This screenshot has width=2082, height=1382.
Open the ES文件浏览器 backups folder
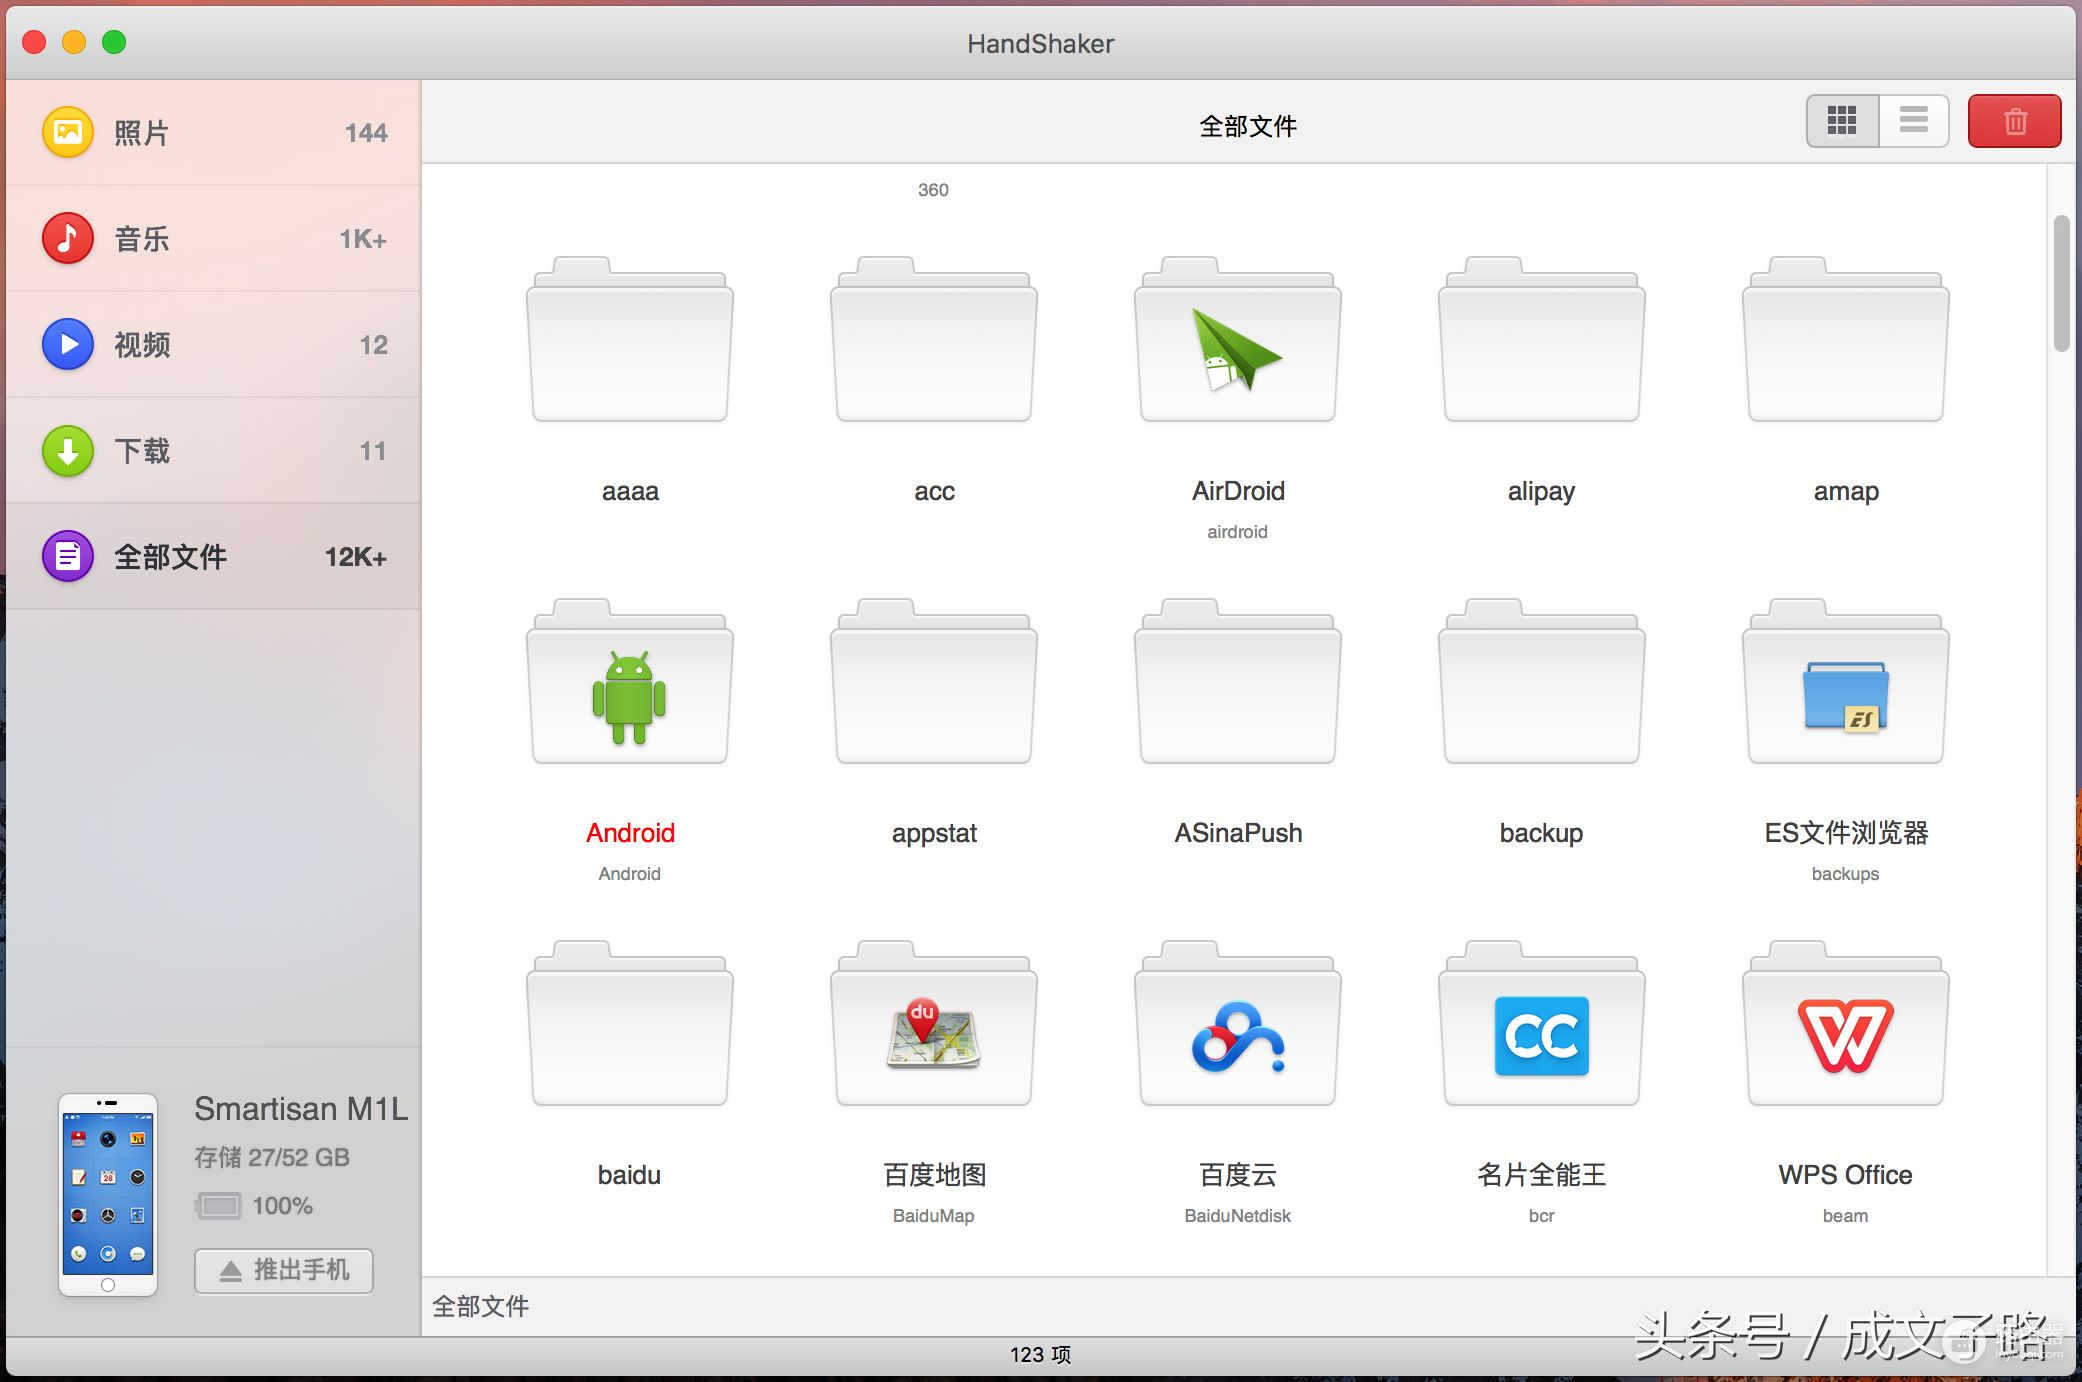point(1845,682)
